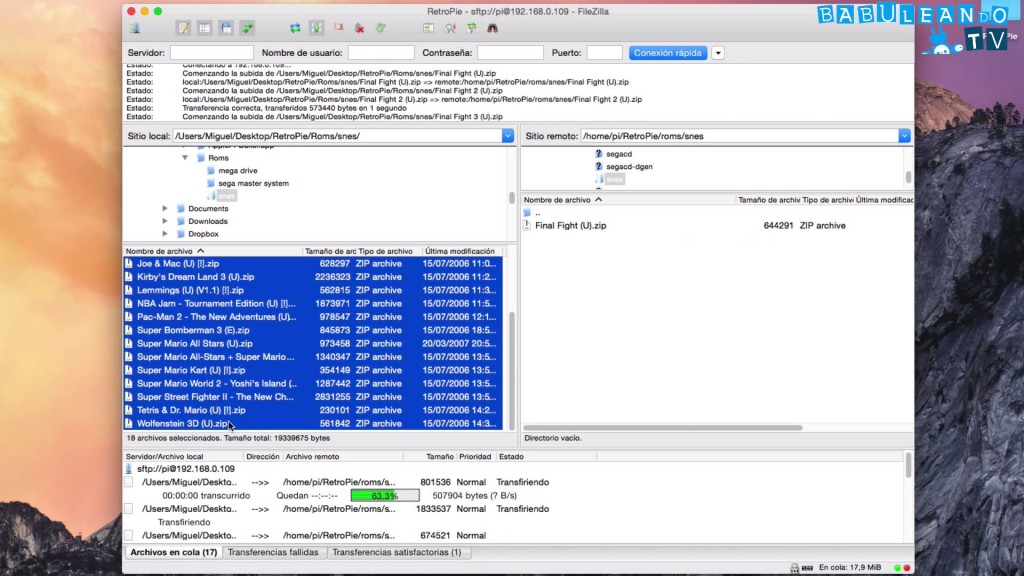
Task: Click the red activity indicator light
Action: [906, 568]
